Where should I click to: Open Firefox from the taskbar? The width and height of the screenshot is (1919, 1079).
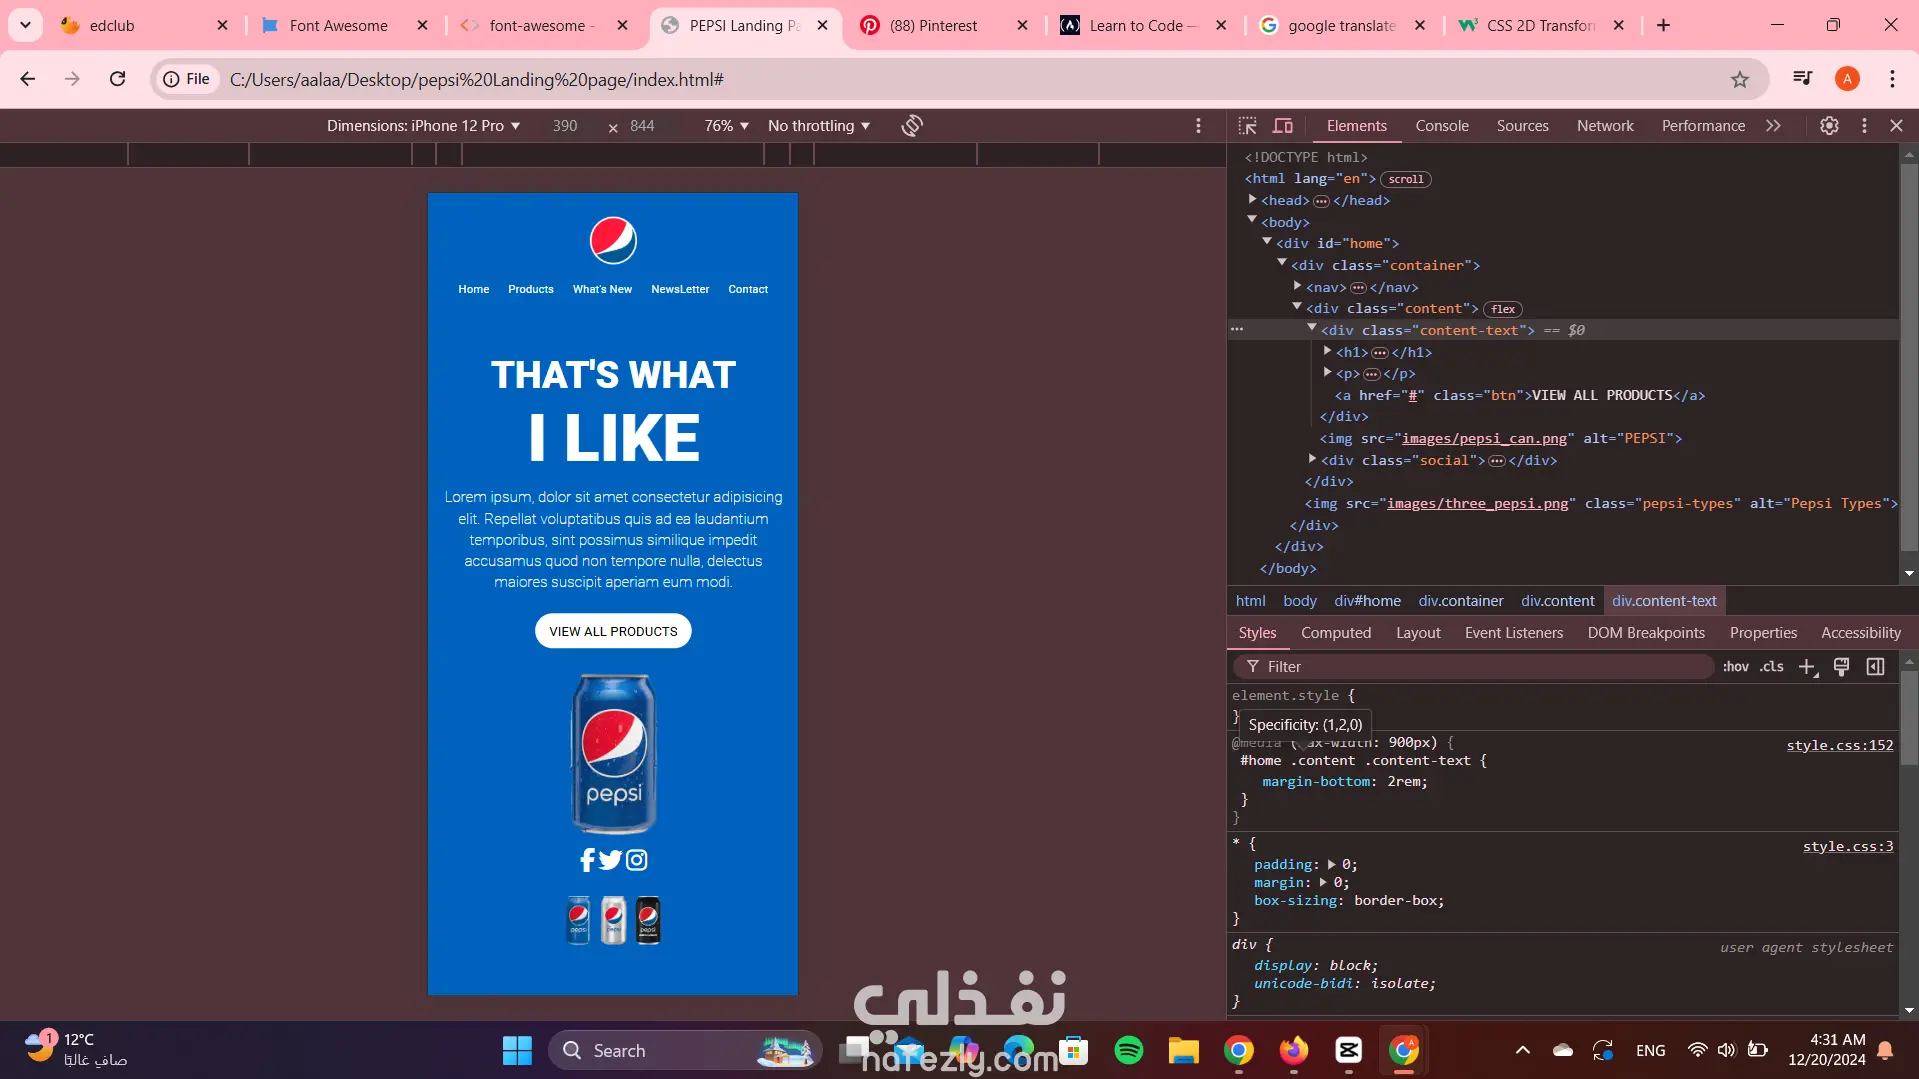point(1294,1050)
